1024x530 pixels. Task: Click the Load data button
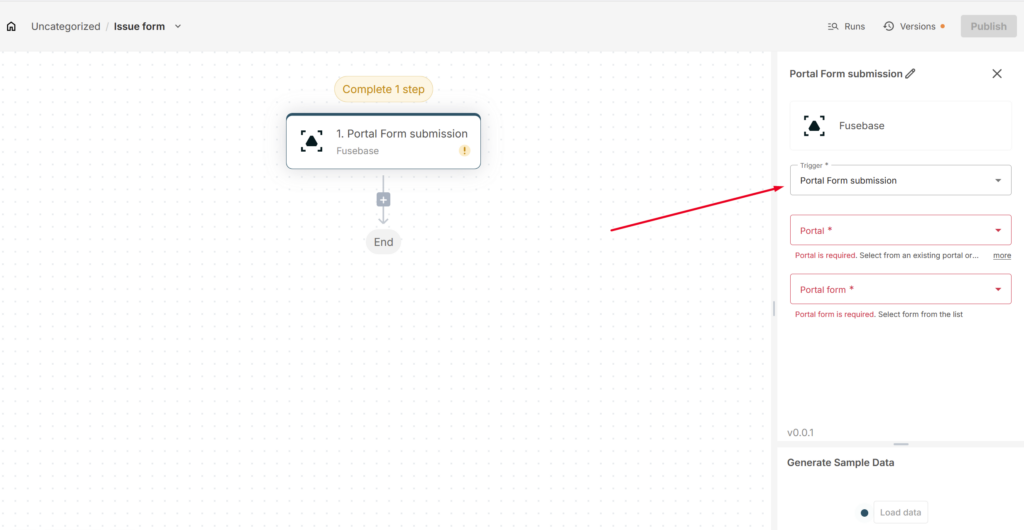(x=901, y=512)
